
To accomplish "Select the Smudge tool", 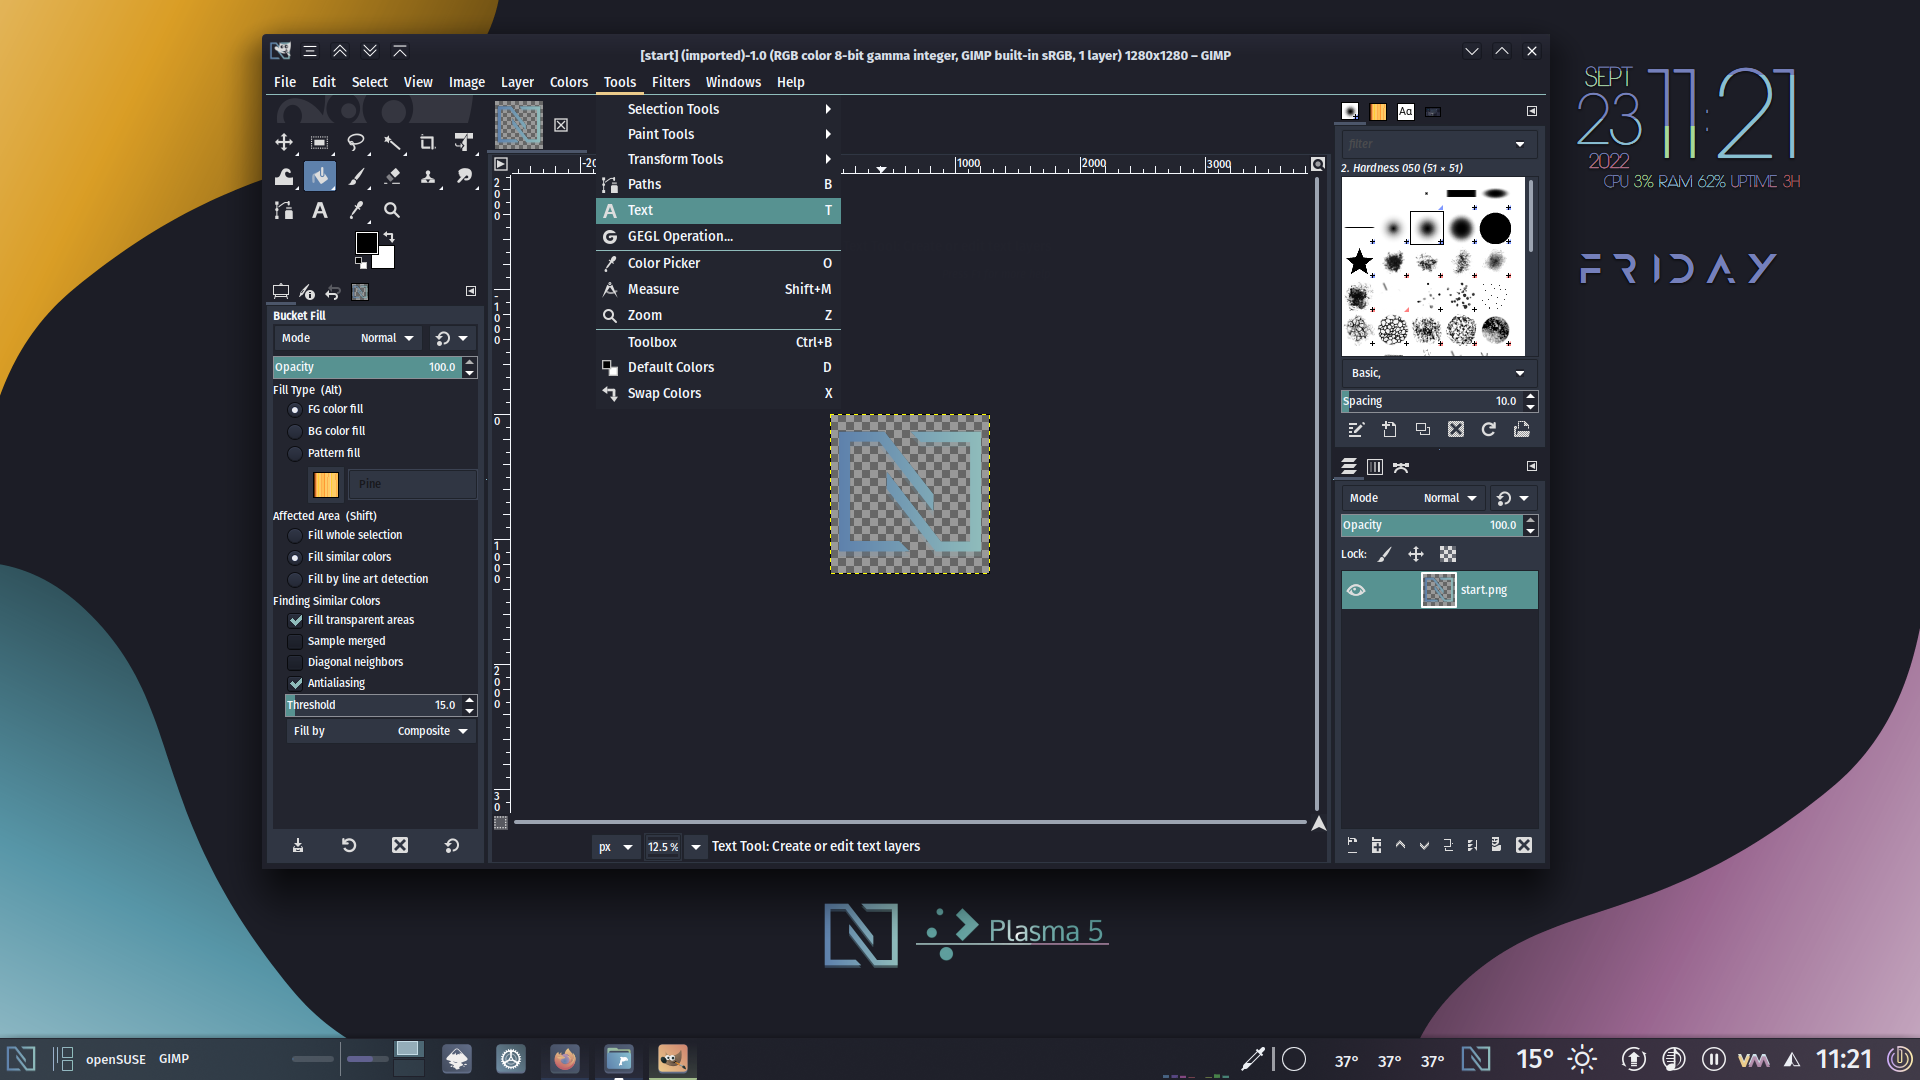I will pos(464,176).
